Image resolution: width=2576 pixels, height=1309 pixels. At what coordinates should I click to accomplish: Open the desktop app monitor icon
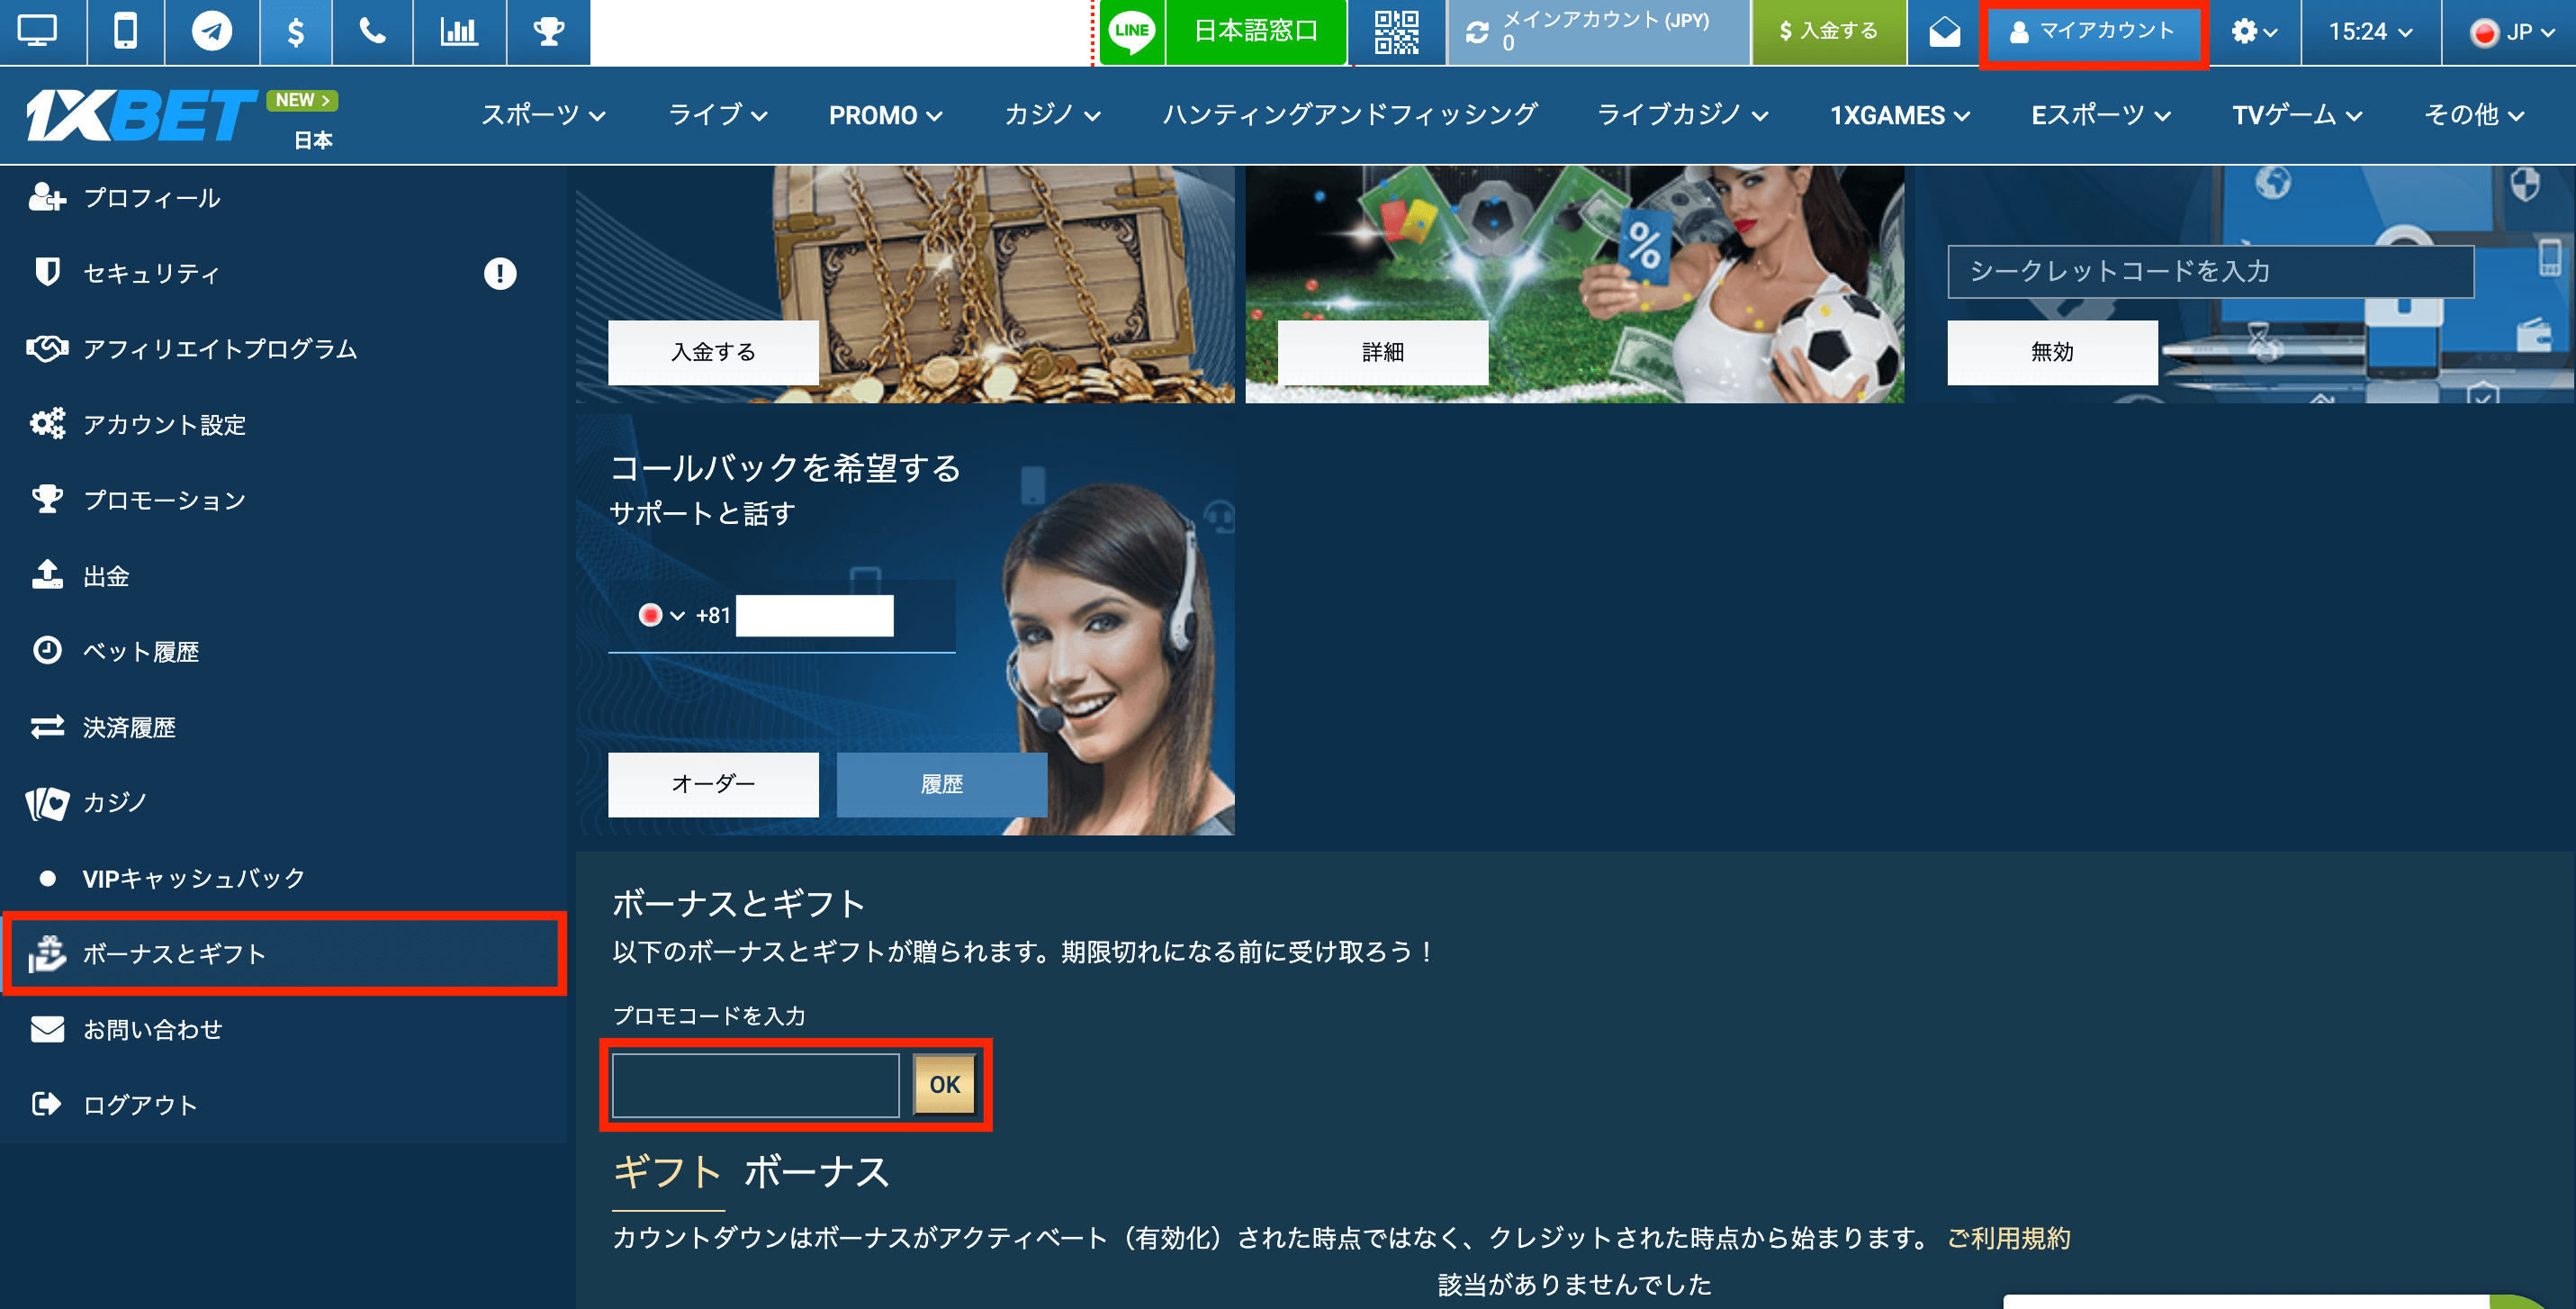coord(38,31)
